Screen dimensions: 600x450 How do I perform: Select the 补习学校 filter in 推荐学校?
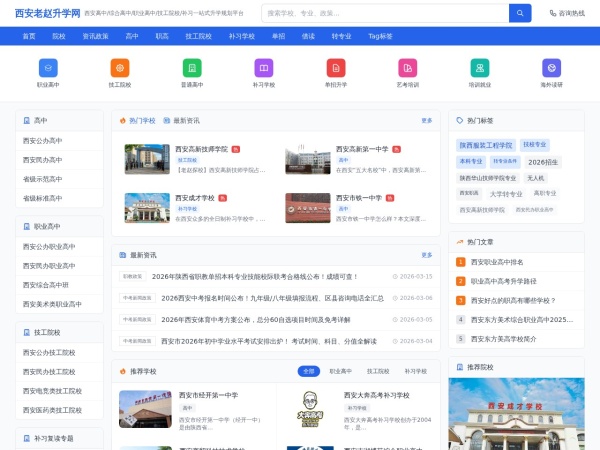(x=416, y=371)
